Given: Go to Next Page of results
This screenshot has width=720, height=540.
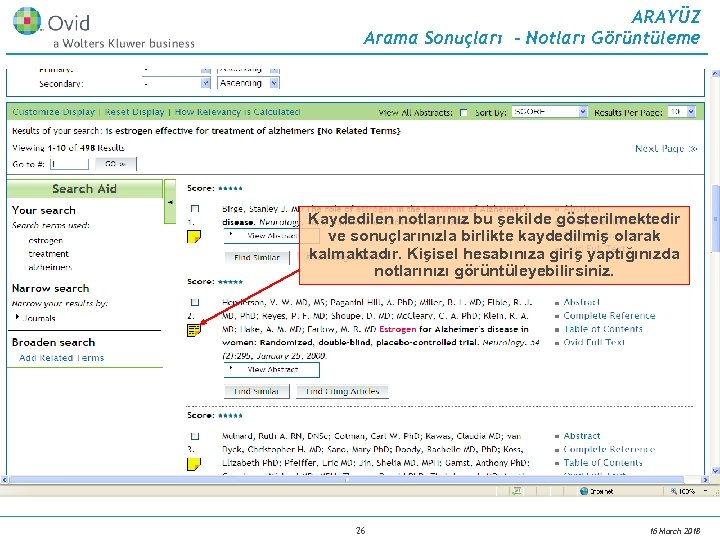Looking at the screenshot, I should point(666,148).
